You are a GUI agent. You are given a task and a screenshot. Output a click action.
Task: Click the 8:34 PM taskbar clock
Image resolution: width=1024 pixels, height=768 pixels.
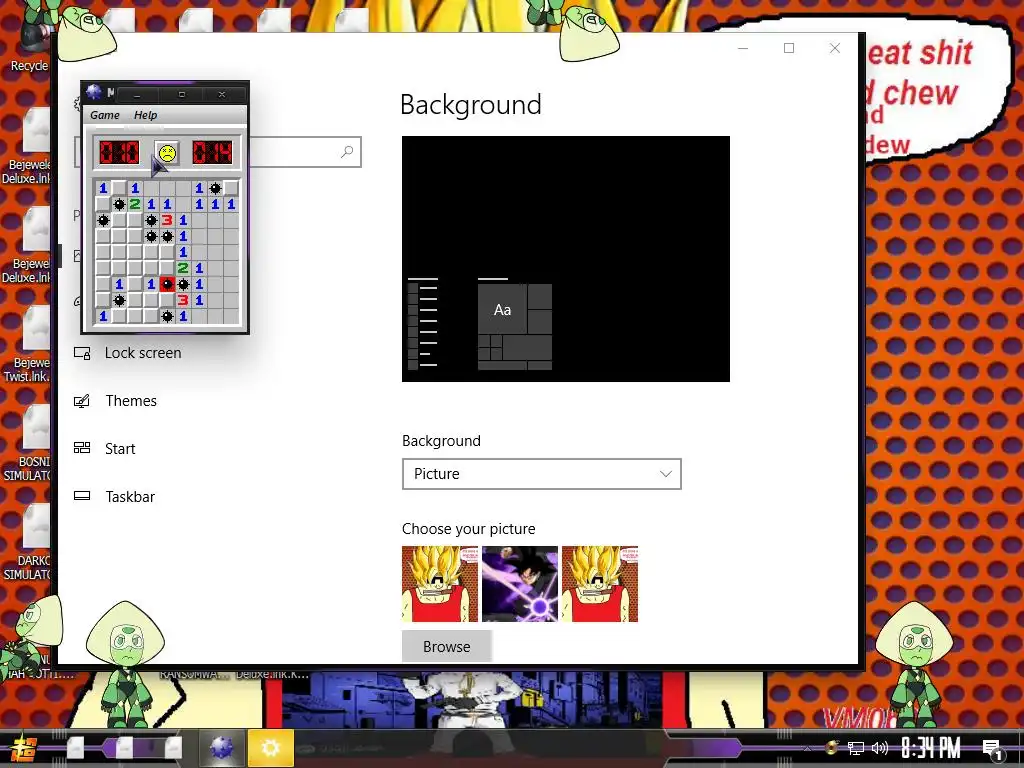(931, 748)
